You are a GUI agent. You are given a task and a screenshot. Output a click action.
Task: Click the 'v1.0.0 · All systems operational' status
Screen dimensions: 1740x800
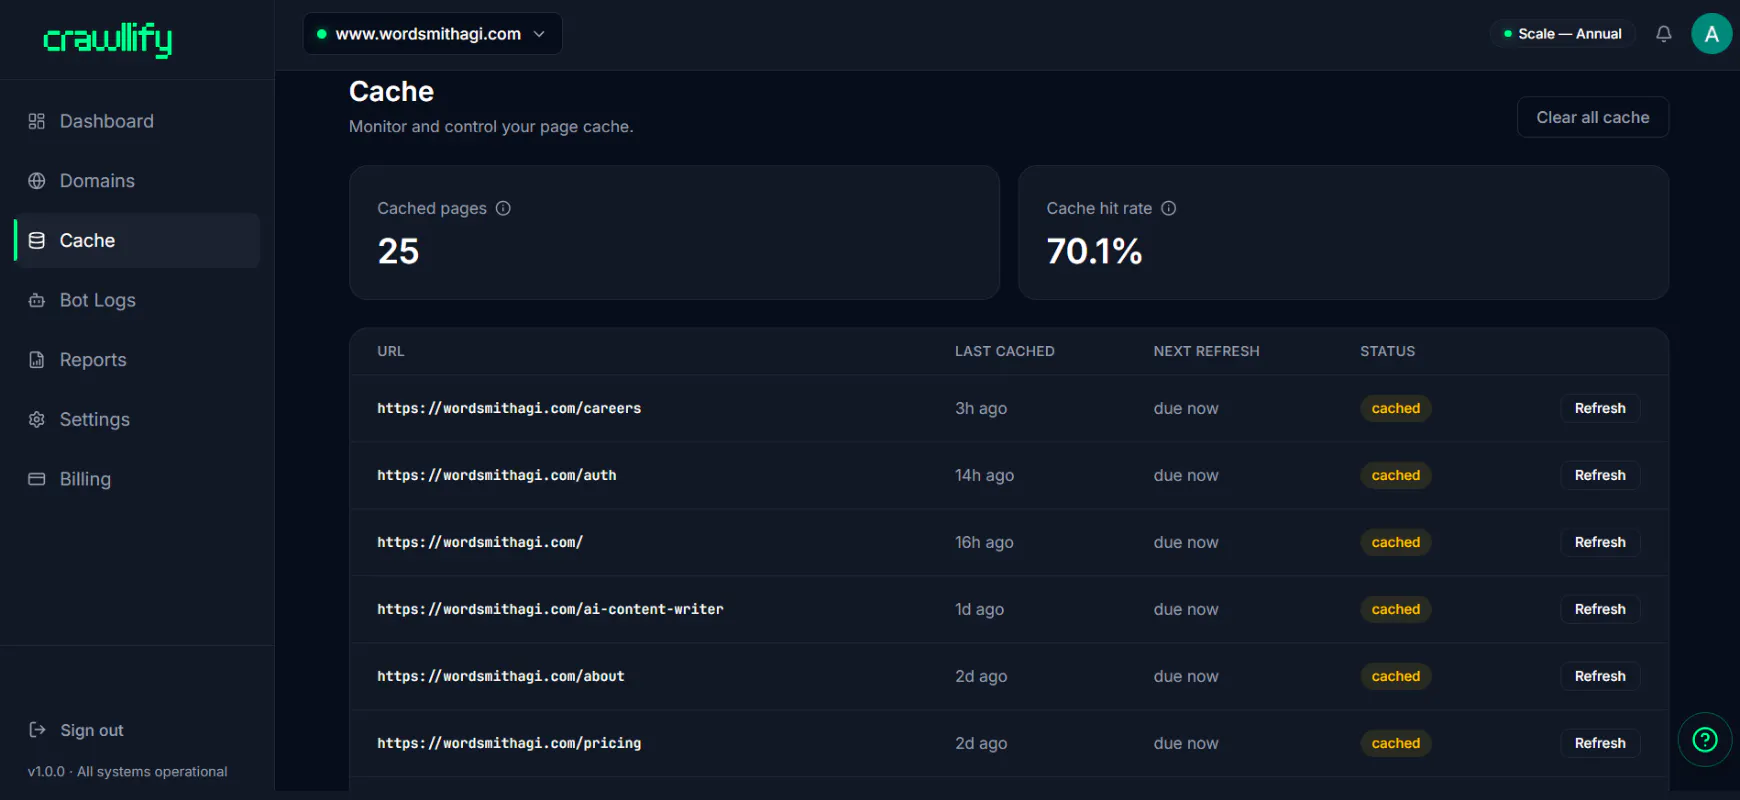(128, 772)
